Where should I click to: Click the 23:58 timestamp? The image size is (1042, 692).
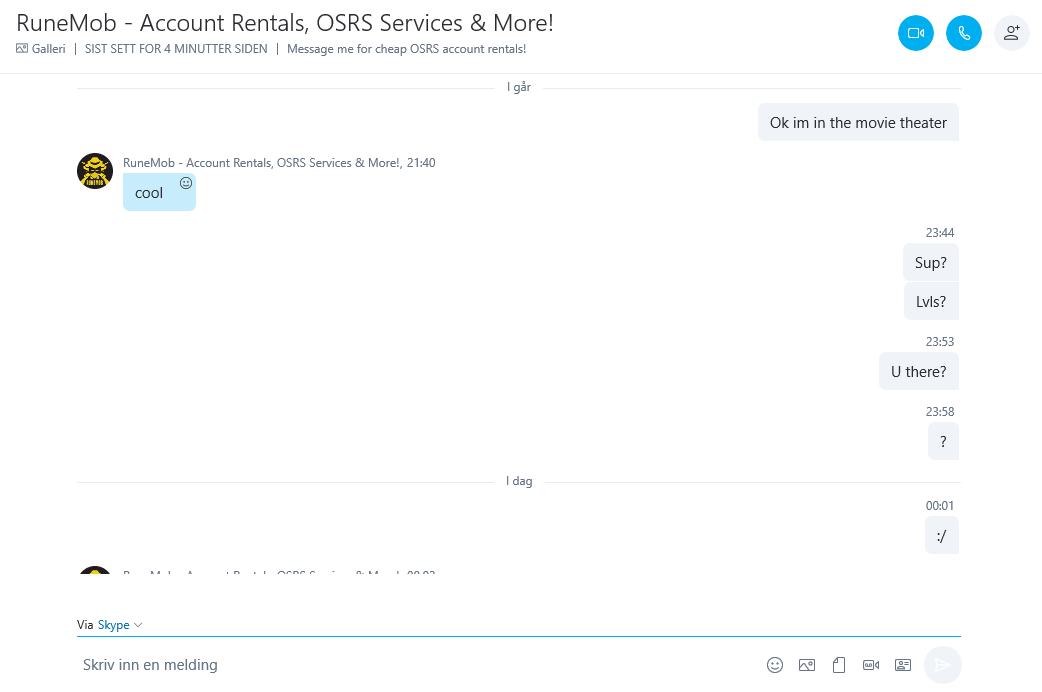(x=940, y=411)
